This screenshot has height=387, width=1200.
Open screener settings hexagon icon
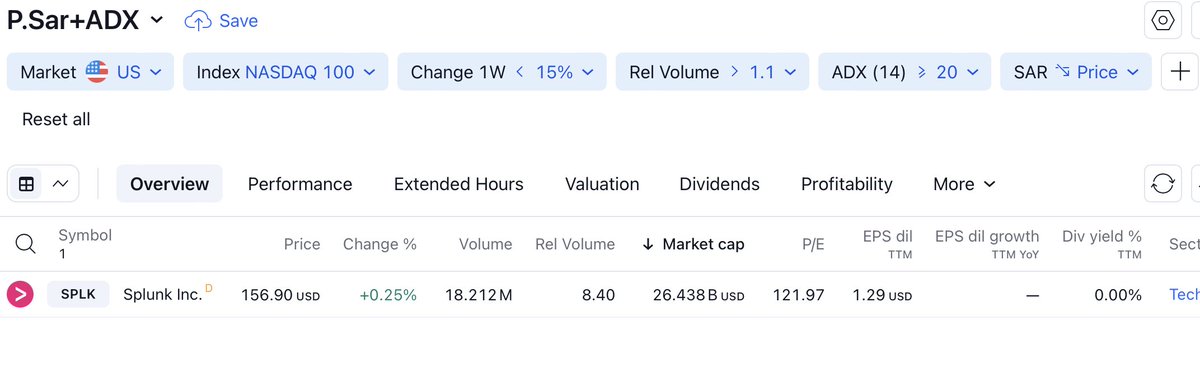point(1162,20)
